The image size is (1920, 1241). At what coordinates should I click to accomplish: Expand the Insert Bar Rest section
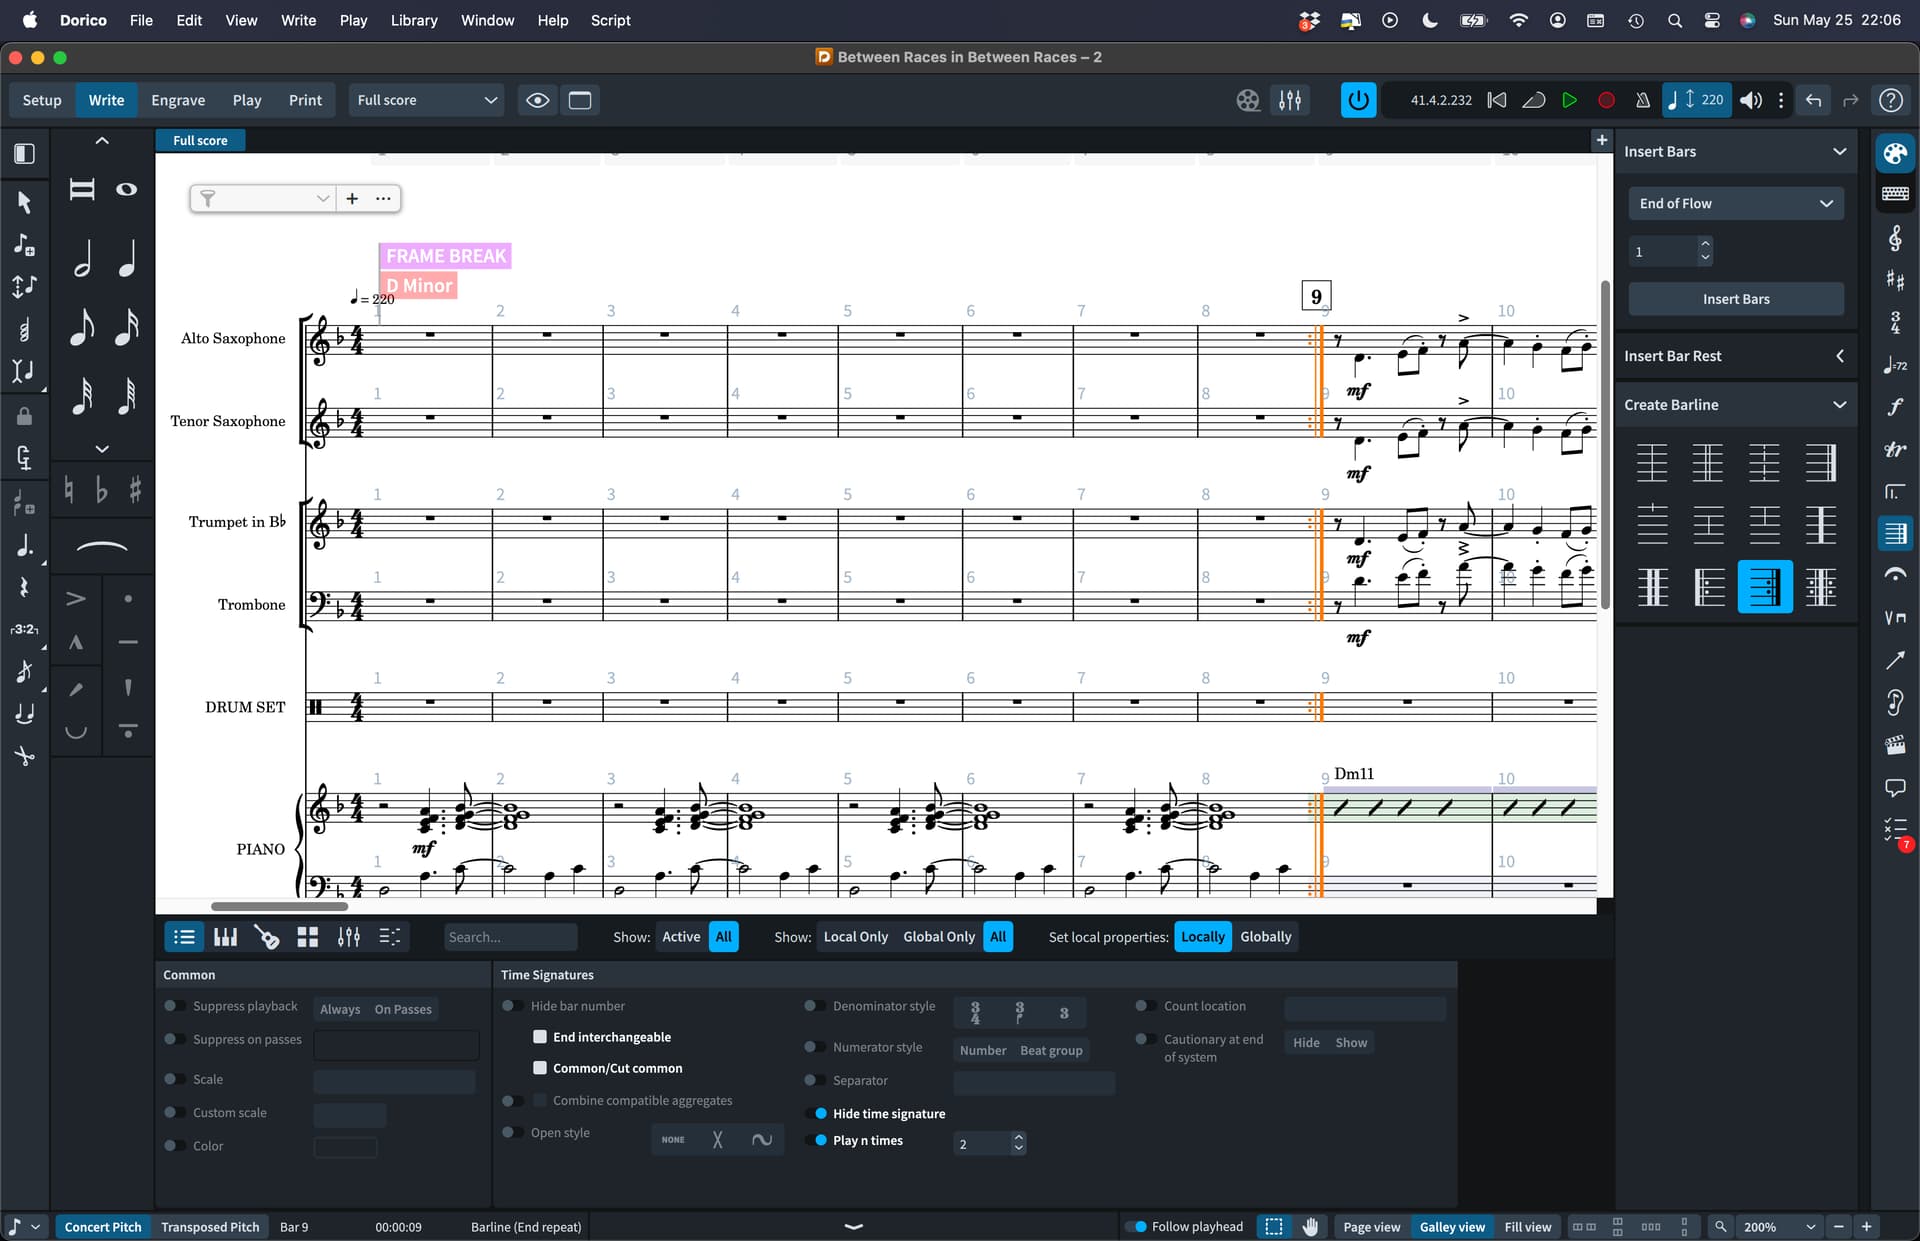pyautogui.click(x=1838, y=356)
